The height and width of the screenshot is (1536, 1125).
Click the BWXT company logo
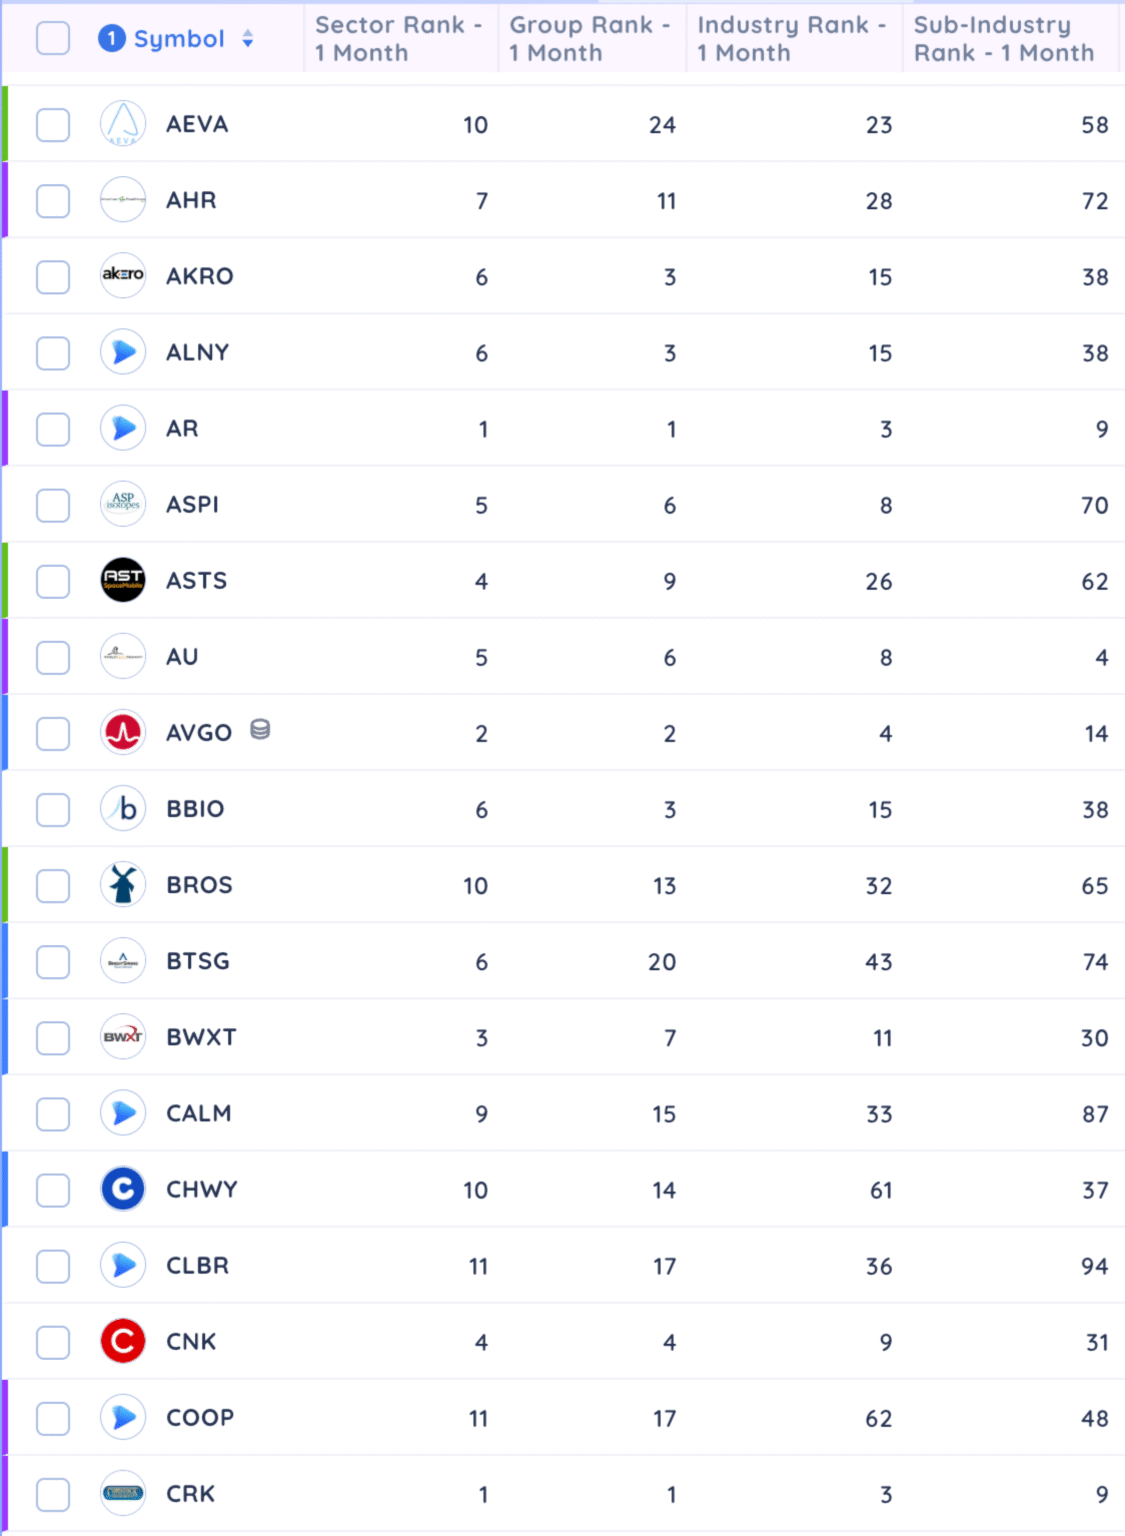[123, 1037]
